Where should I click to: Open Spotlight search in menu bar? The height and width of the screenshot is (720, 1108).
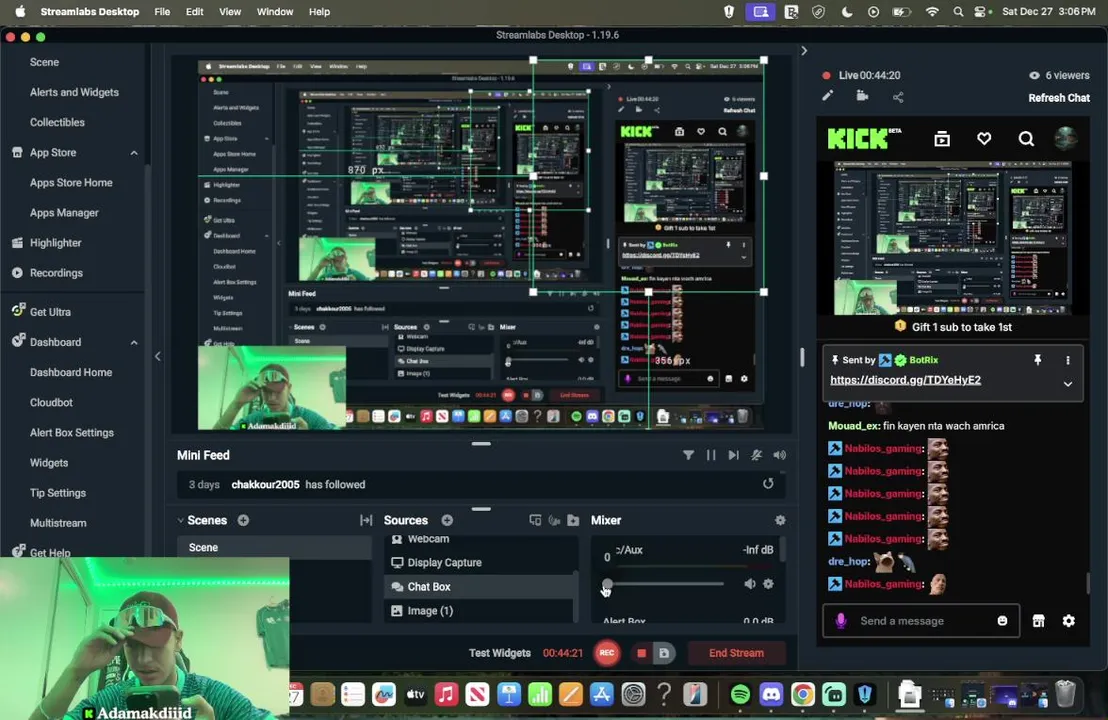[x=957, y=11]
